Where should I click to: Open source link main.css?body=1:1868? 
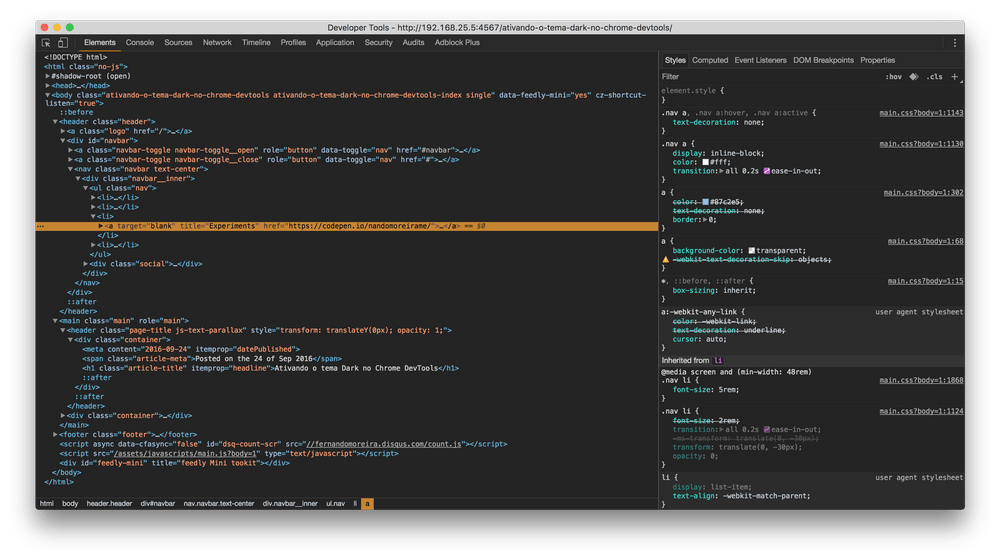tap(921, 380)
